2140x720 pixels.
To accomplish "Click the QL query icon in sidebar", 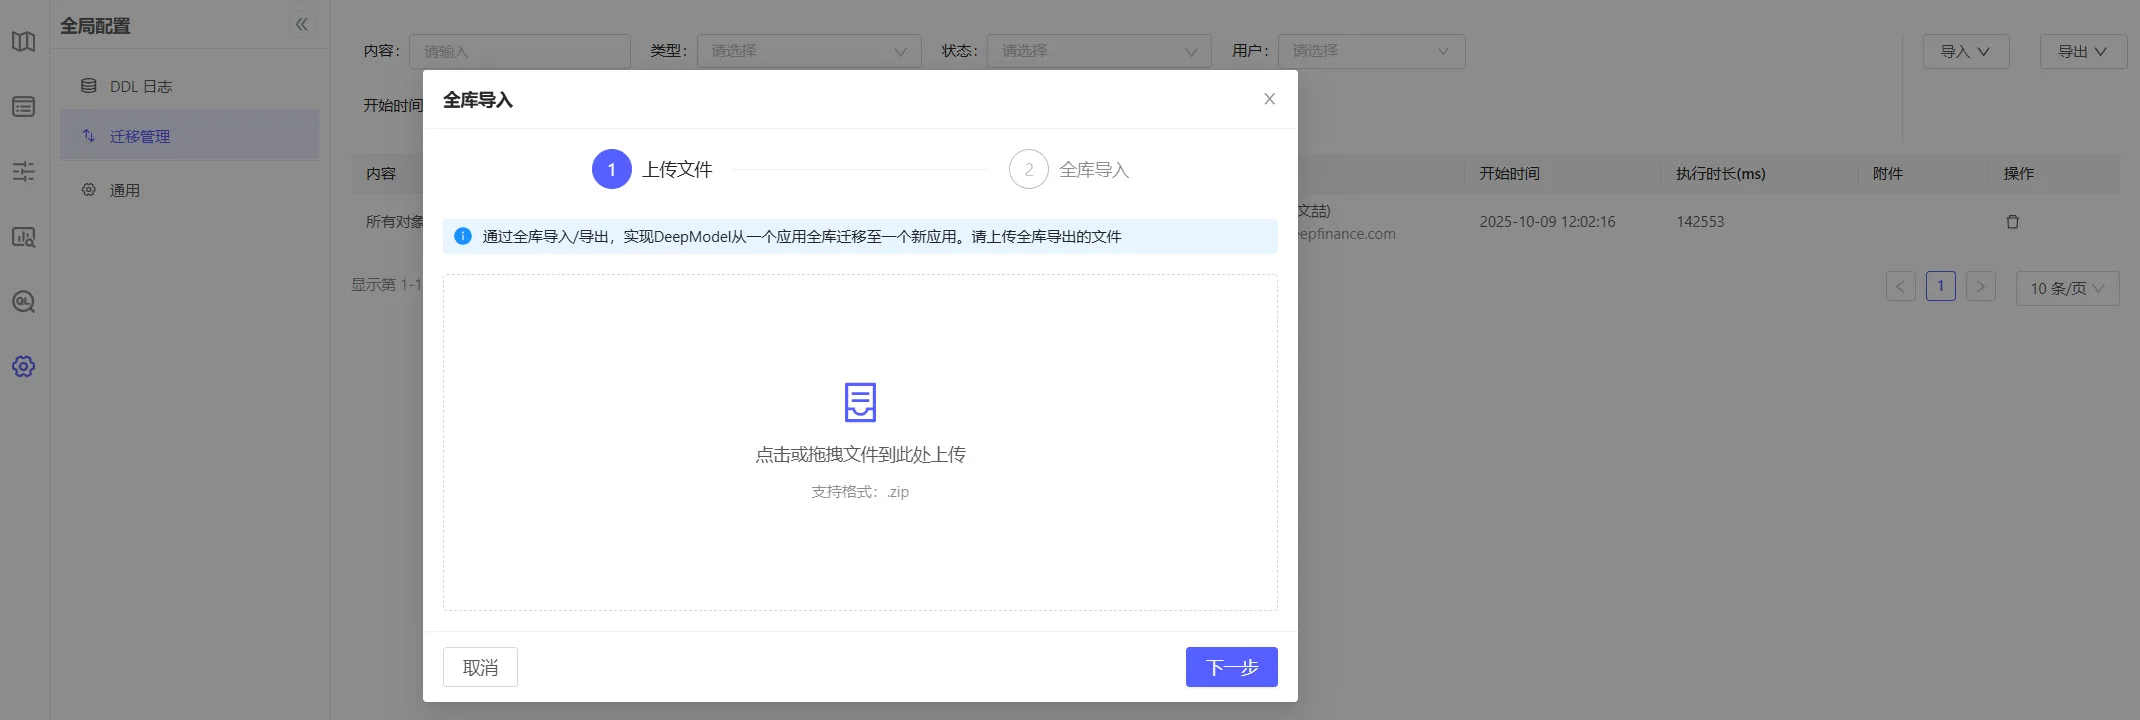I will pyautogui.click(x=24, y=302).
